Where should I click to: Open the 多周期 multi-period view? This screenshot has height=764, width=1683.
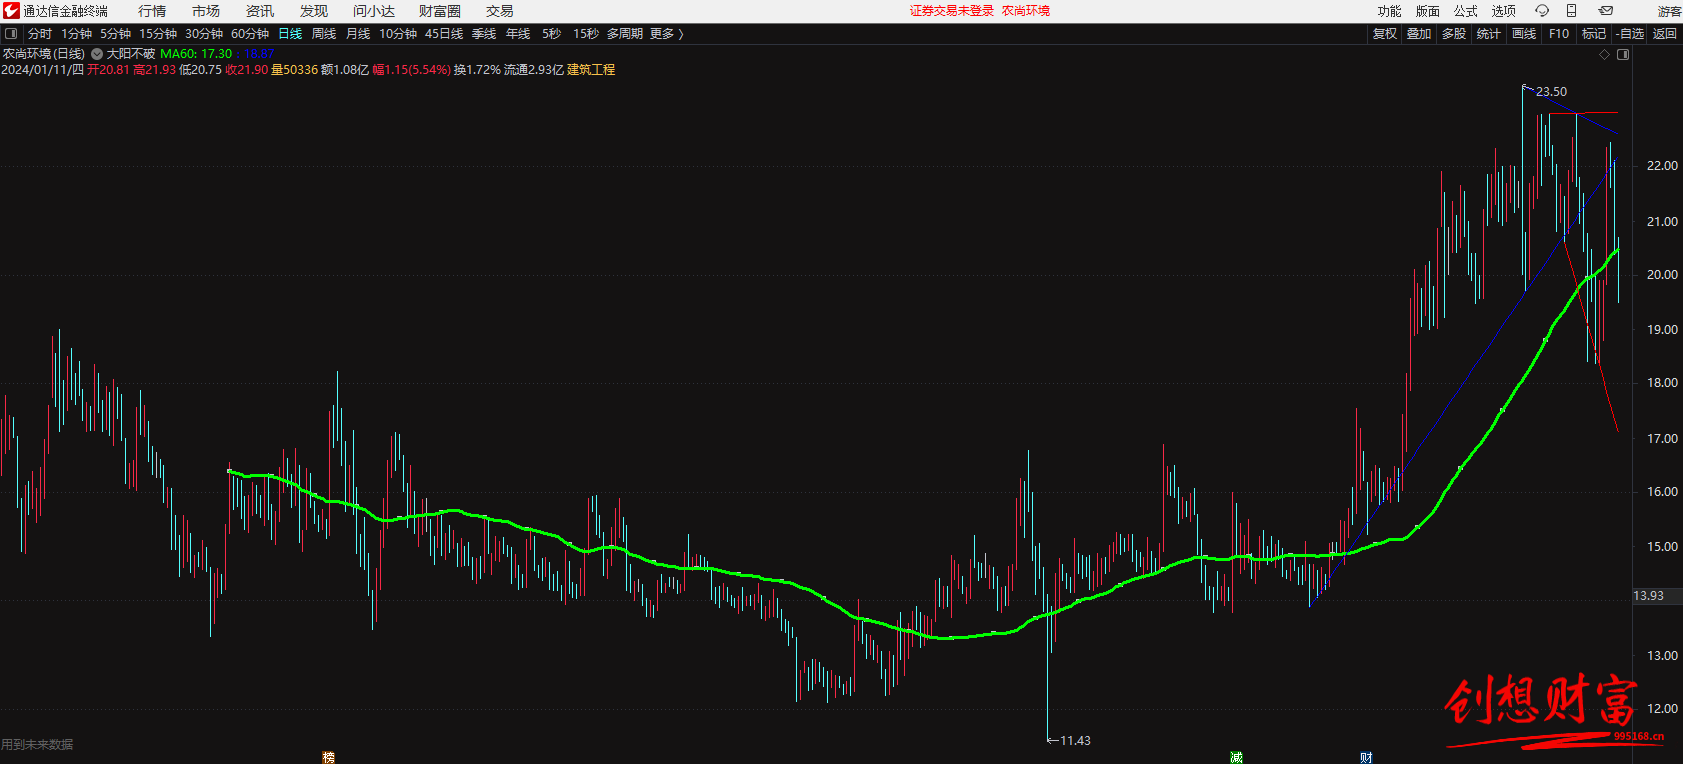[x=625, y=34]
